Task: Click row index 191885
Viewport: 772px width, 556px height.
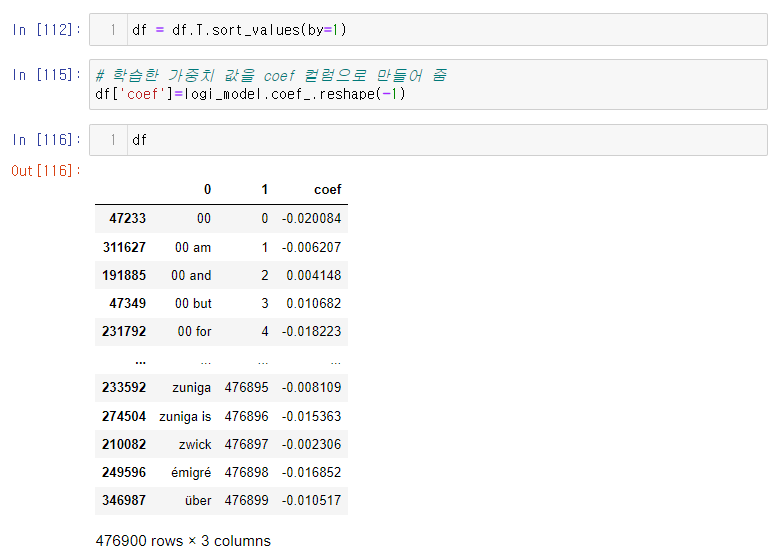Action: pos(124,275)
